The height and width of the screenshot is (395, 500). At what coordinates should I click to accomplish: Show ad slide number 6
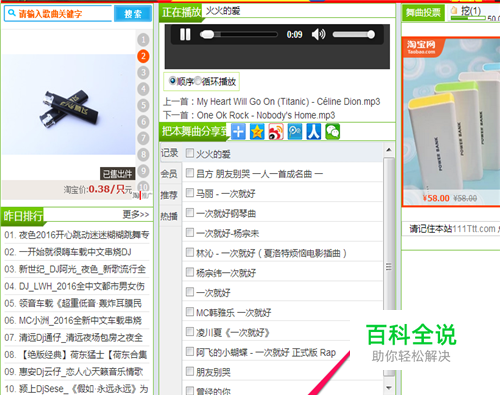143,122
